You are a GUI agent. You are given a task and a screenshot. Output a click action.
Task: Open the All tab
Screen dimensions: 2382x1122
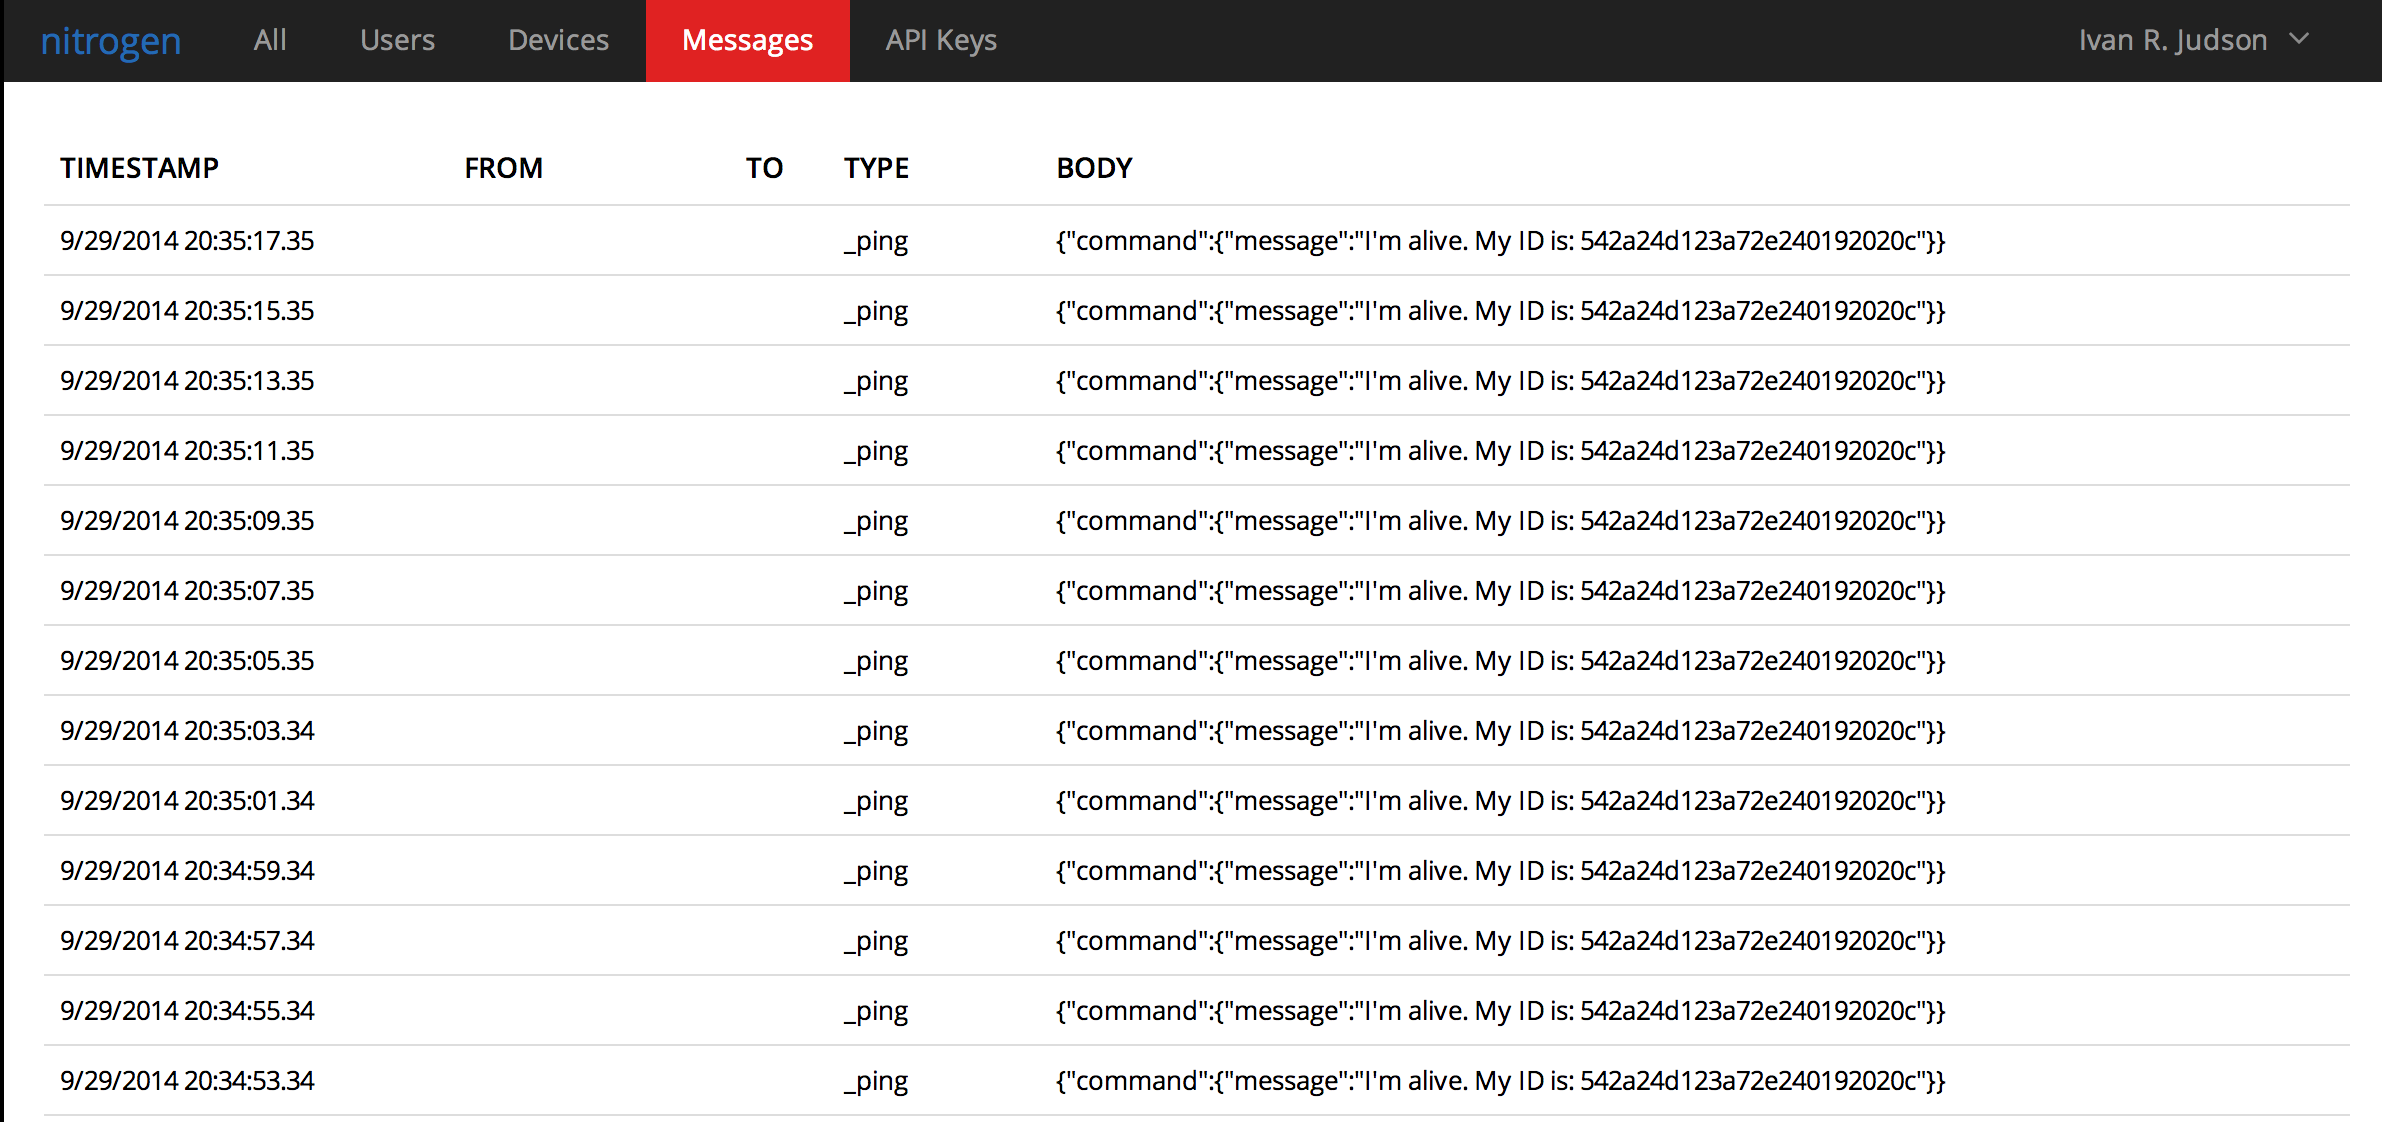[270, 40]
